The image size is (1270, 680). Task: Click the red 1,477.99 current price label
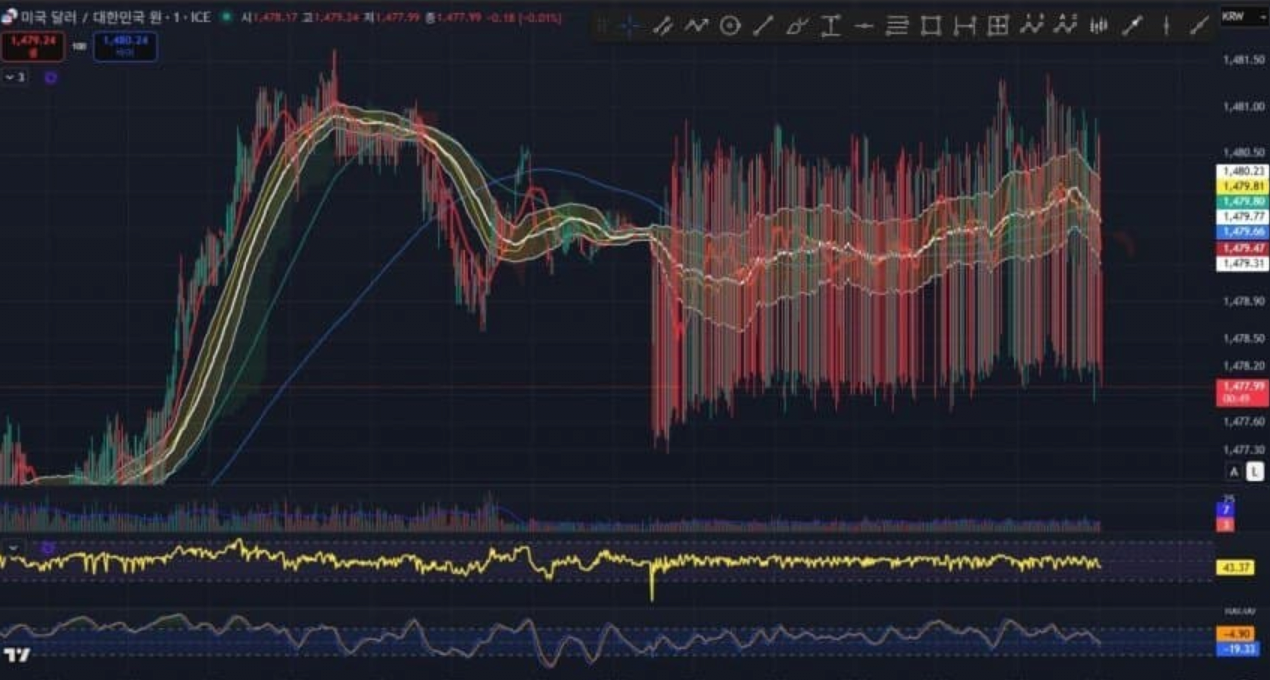click(1241, 386)
